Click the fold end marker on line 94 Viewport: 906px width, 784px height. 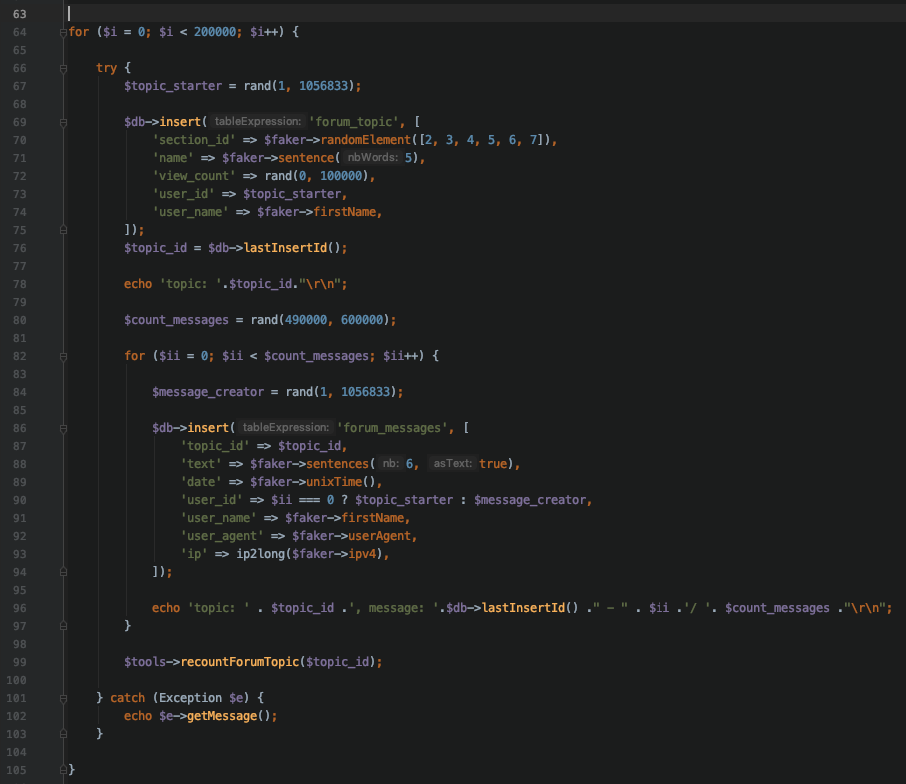click(x=63, y=571)
